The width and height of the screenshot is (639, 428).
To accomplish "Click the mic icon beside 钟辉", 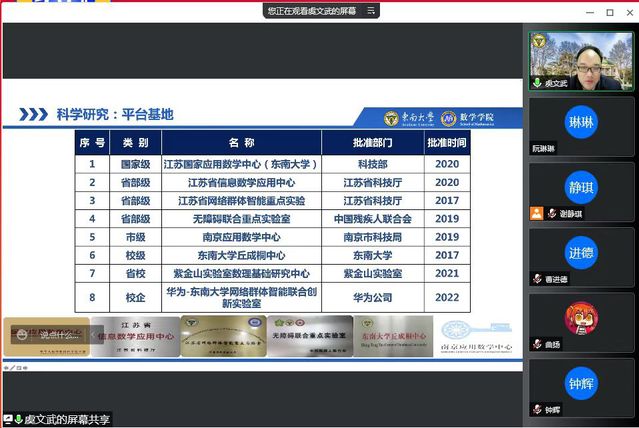I will pyautogui.click(x=537, y=409).
